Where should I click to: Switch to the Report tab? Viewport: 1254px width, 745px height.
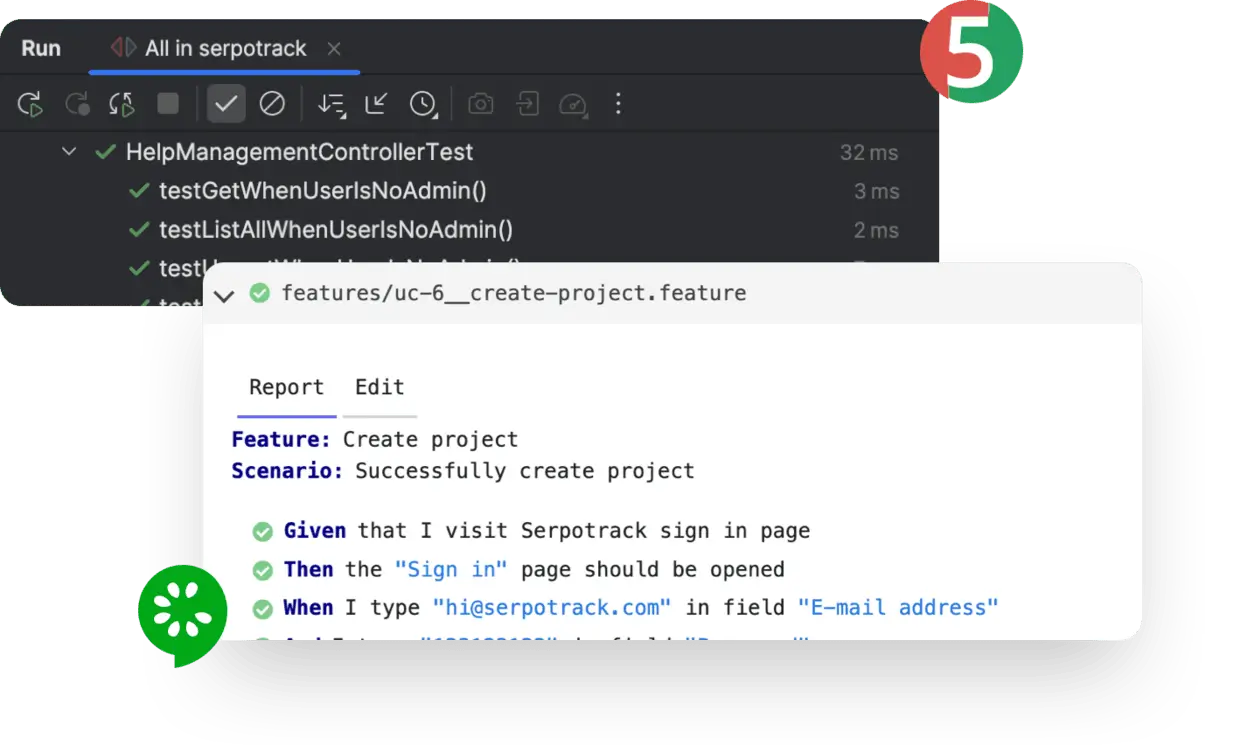point(286,387)
